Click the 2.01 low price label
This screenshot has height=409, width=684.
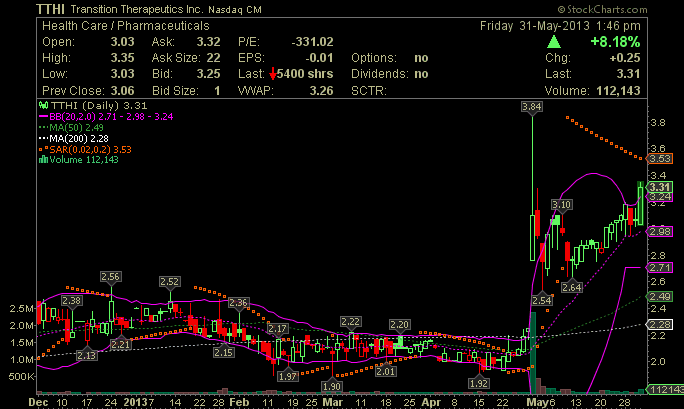pos(386,371)
